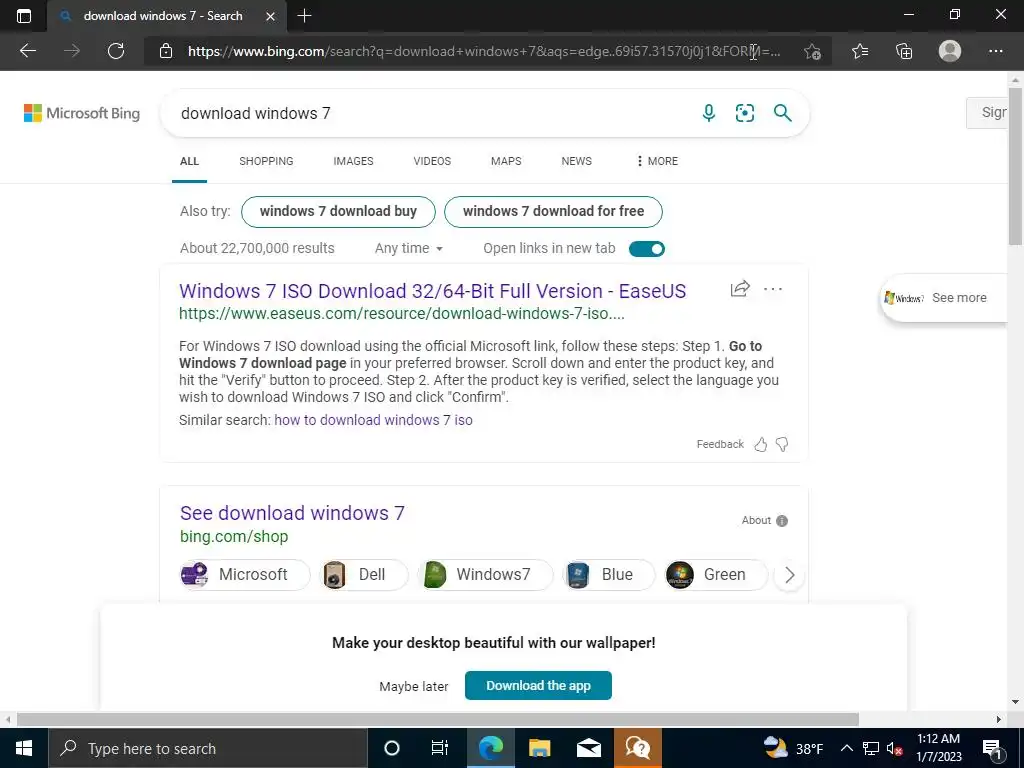1024x768 pixels.
Task: Open File Explorer from taskbar
Action: tap(539, 748)
